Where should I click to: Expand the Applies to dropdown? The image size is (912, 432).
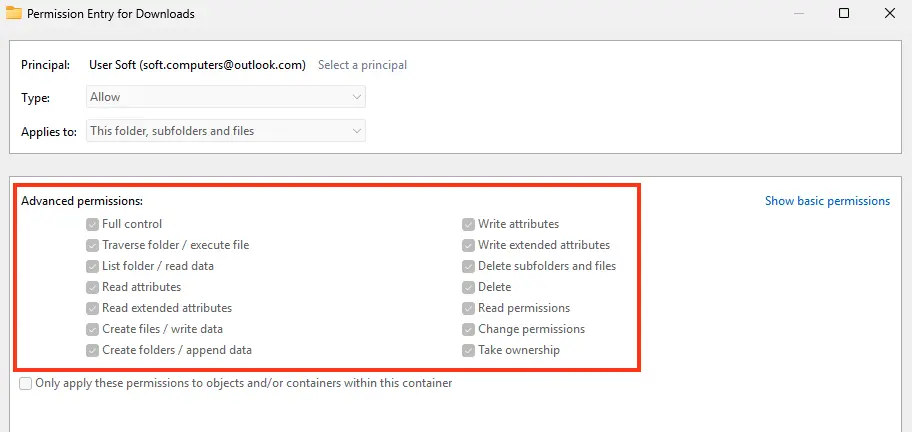tap(225, 131)
